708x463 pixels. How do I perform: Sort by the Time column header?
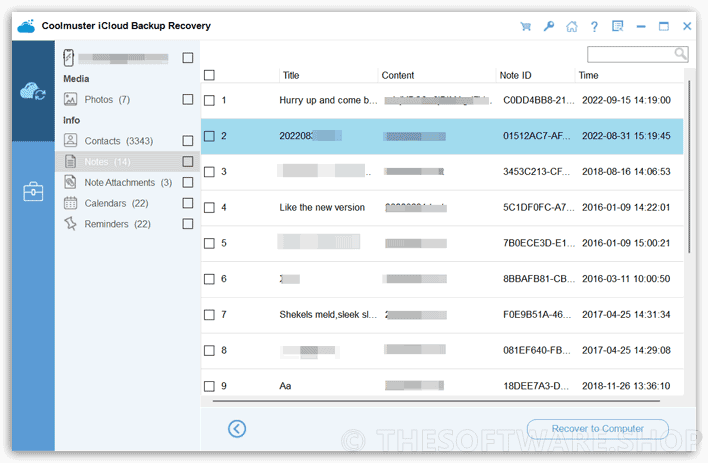point(588,75)
